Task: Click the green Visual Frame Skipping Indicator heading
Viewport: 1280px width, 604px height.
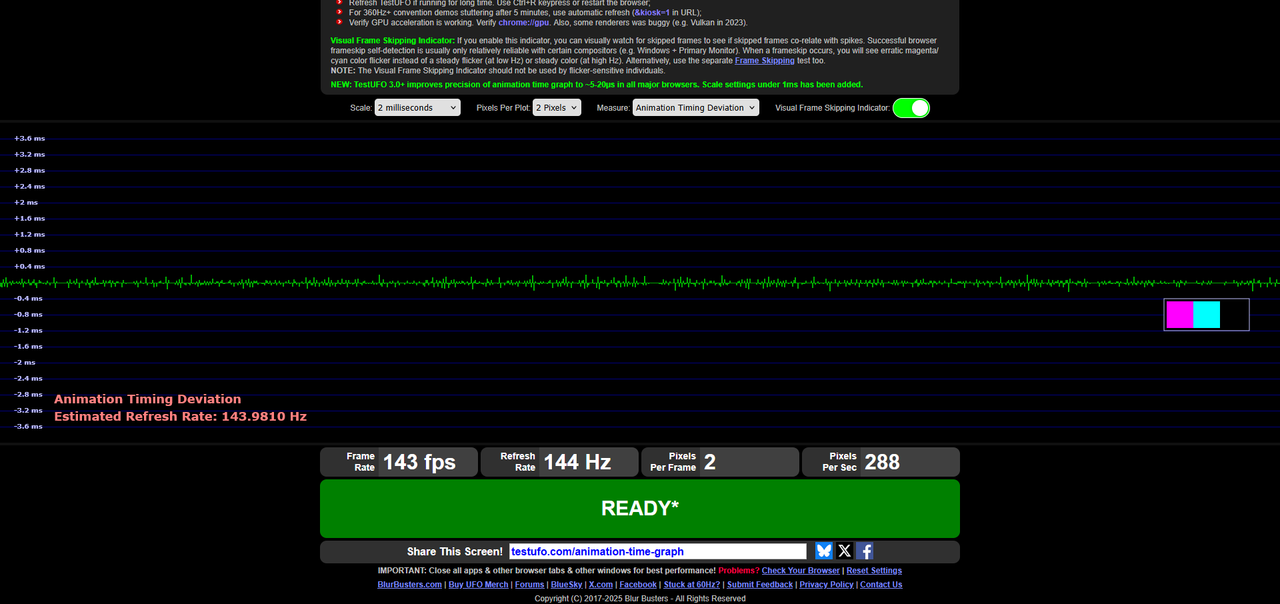Action: coord(393,40)
